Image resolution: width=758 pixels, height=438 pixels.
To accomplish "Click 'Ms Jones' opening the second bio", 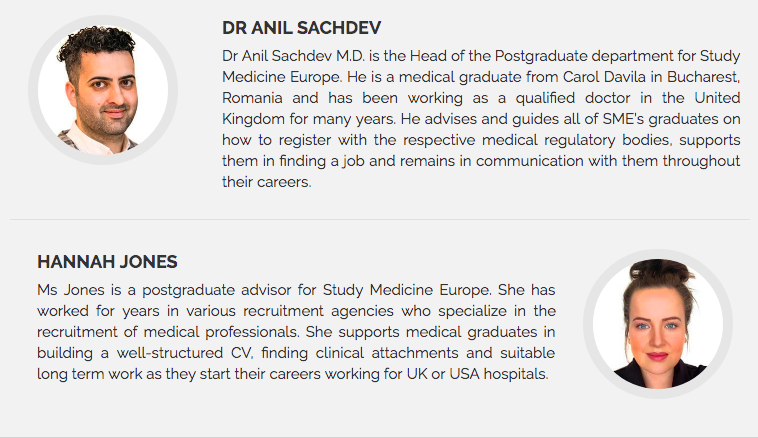I will 71,290.
